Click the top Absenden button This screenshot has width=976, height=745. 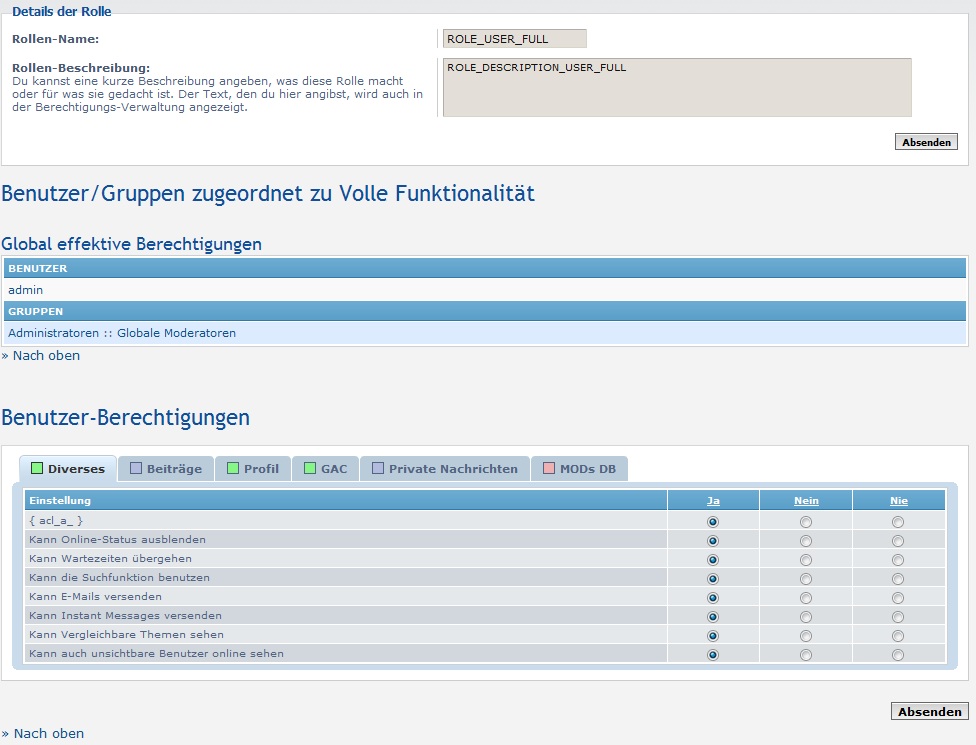point(926,141)
